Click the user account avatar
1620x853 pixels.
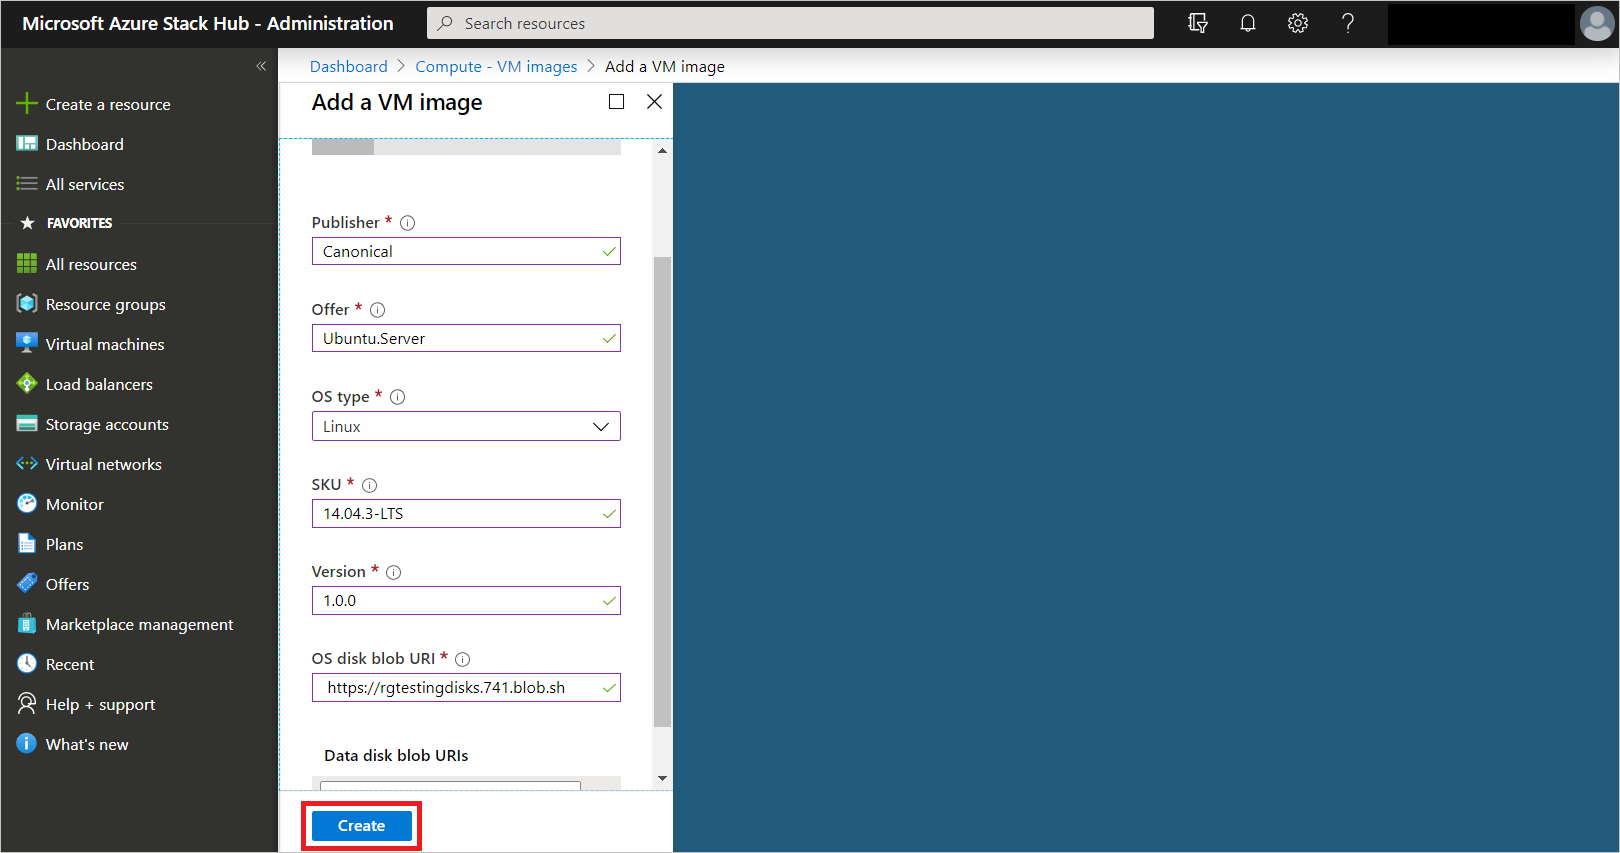tap(1597, 23)
